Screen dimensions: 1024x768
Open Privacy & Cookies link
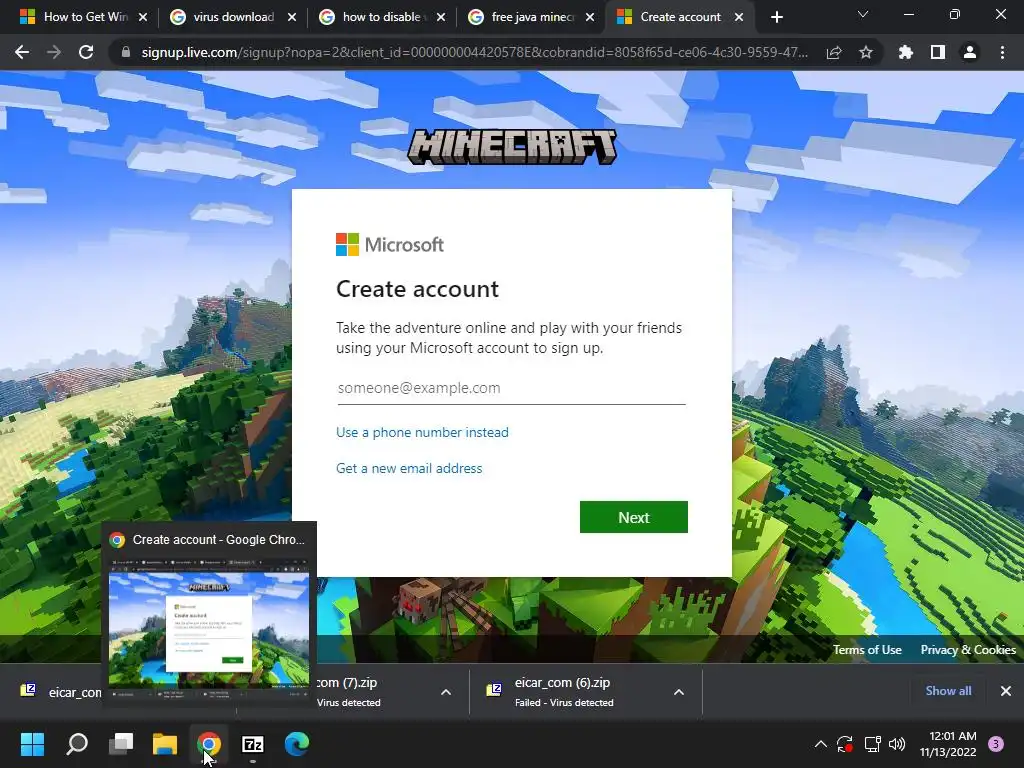968,650
